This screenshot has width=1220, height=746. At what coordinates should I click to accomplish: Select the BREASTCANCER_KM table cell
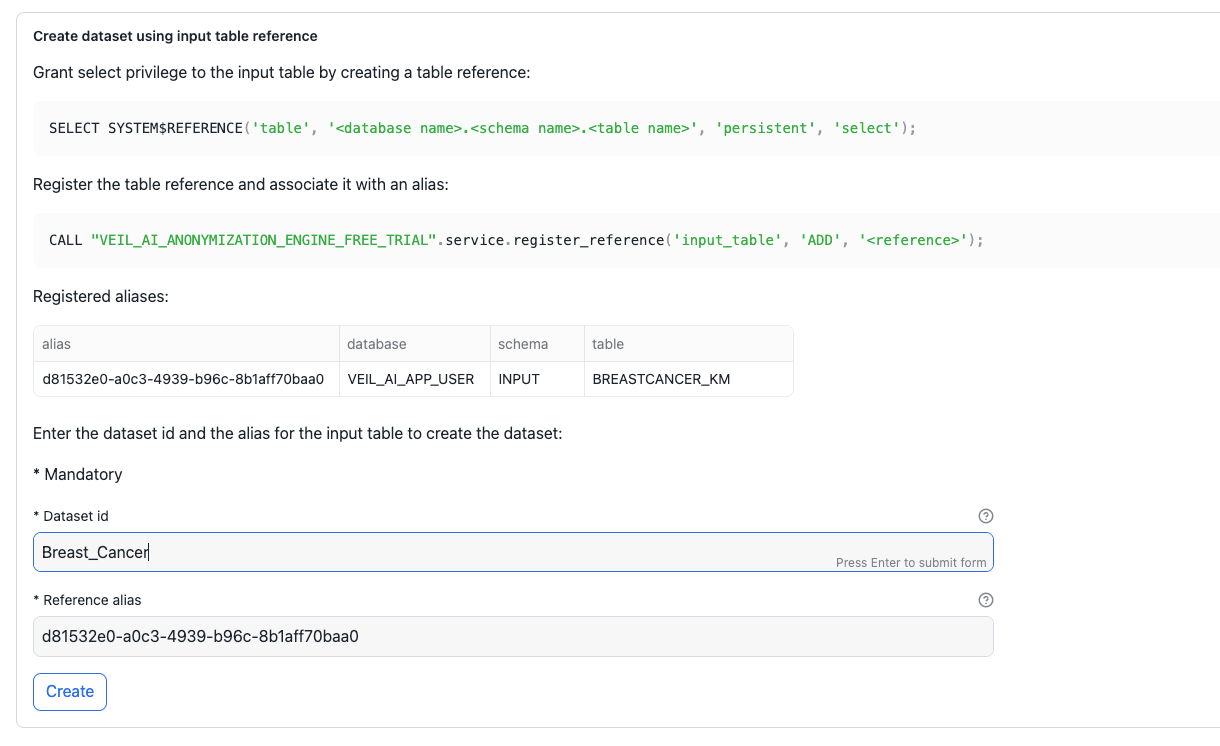point(688,379)
